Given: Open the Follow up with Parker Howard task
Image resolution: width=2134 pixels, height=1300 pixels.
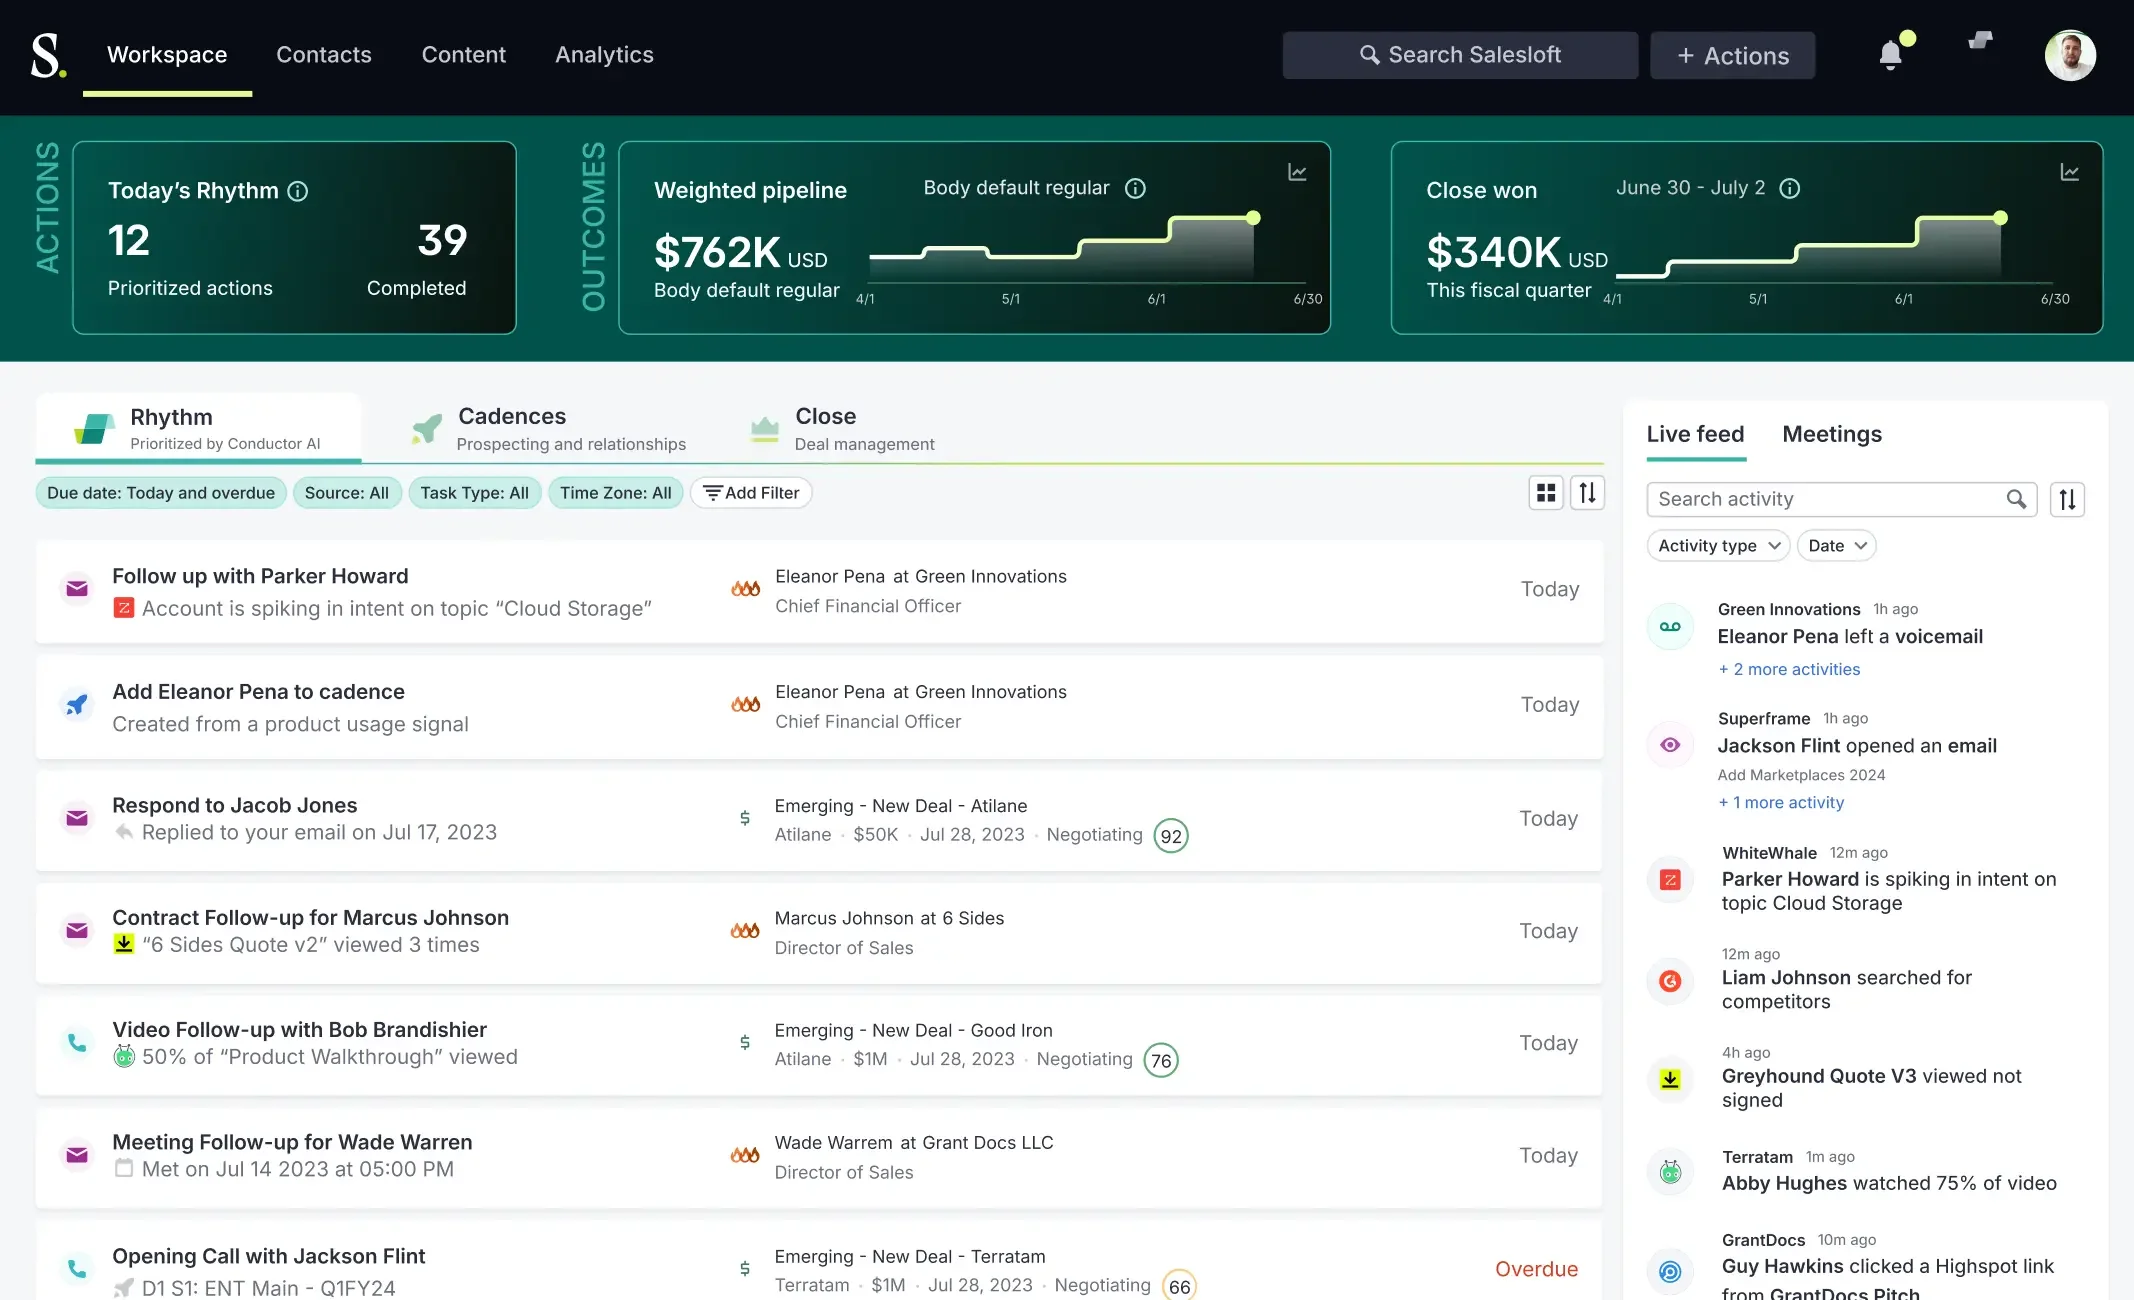Looking at the screenshot, I should (x=819, y=591).
